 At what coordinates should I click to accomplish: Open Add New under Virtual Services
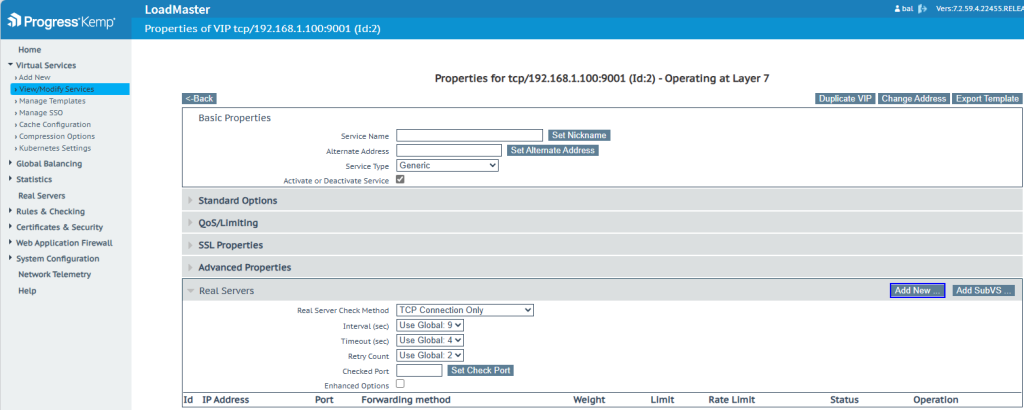coord(34,78)
